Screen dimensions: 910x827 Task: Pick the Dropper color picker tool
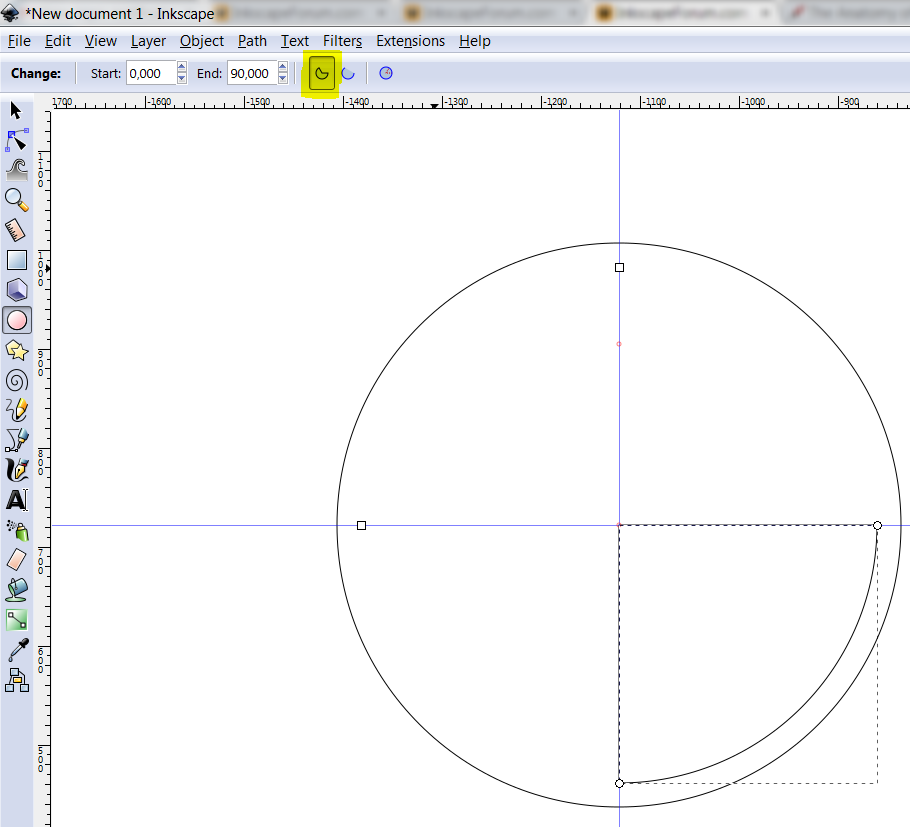[16, 649]
